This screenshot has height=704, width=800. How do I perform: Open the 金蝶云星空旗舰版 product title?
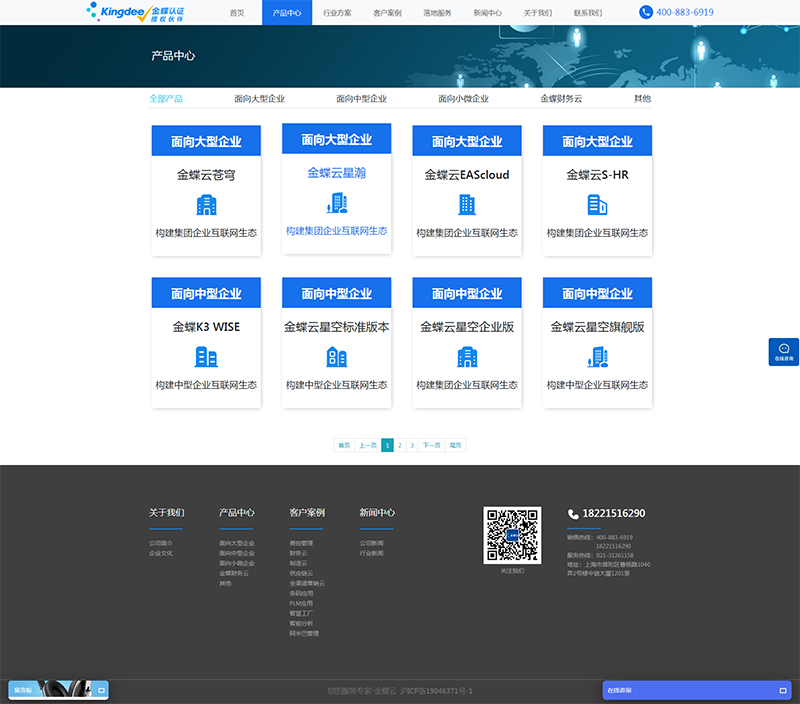[597, 327]
